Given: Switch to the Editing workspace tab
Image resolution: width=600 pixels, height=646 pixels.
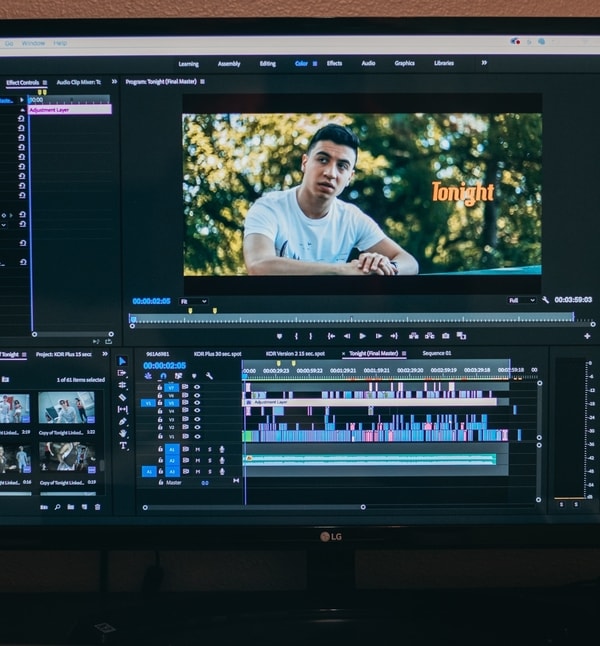Looking at the screenshot, I should 268,63.
